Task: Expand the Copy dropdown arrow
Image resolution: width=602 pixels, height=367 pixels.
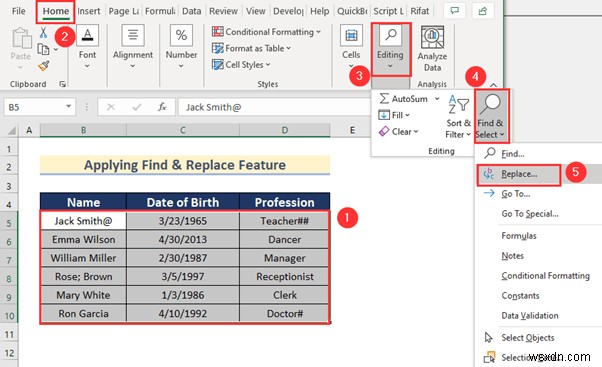Action: 56,50
